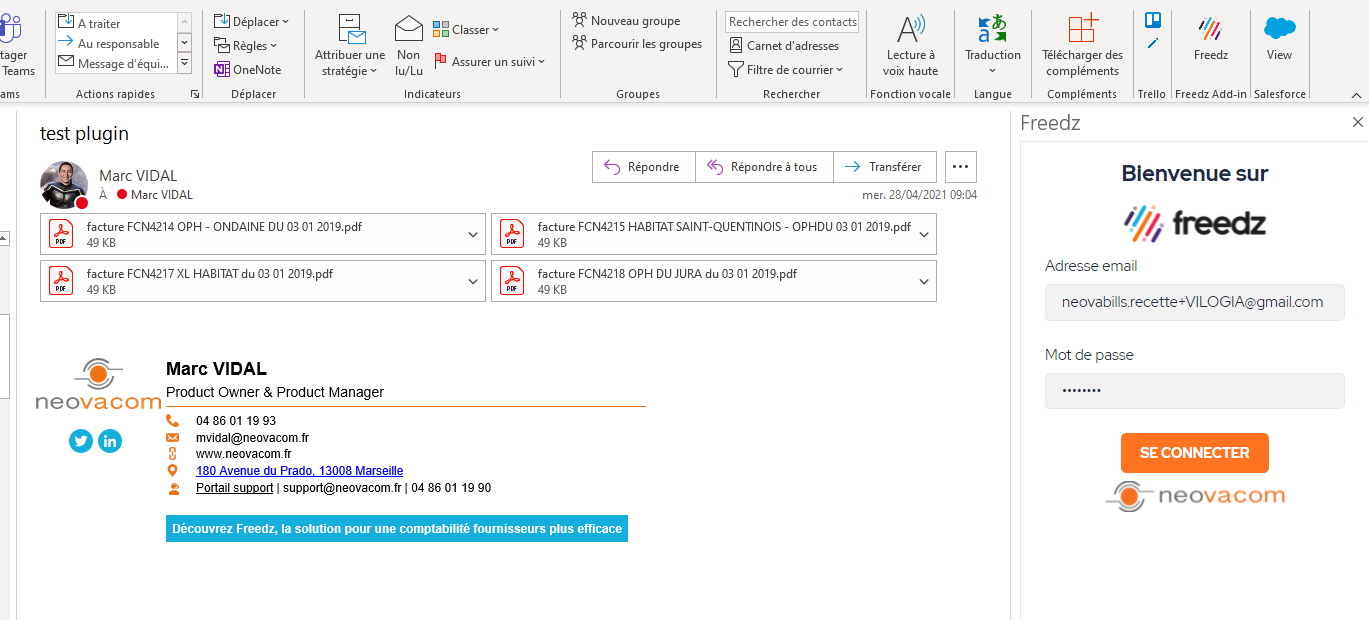Open the Déplacer dropdown
This screenshot has width=1369, height=620.
(x=251, y=21)
